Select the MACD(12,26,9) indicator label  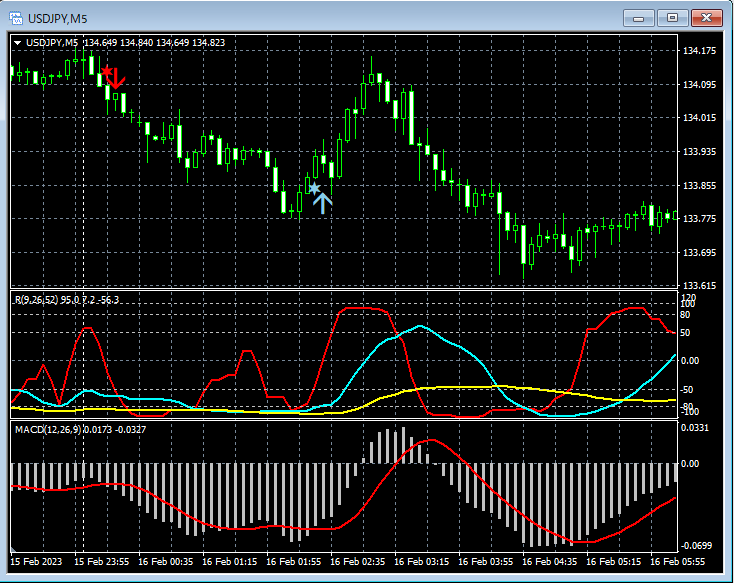(49, 429)
